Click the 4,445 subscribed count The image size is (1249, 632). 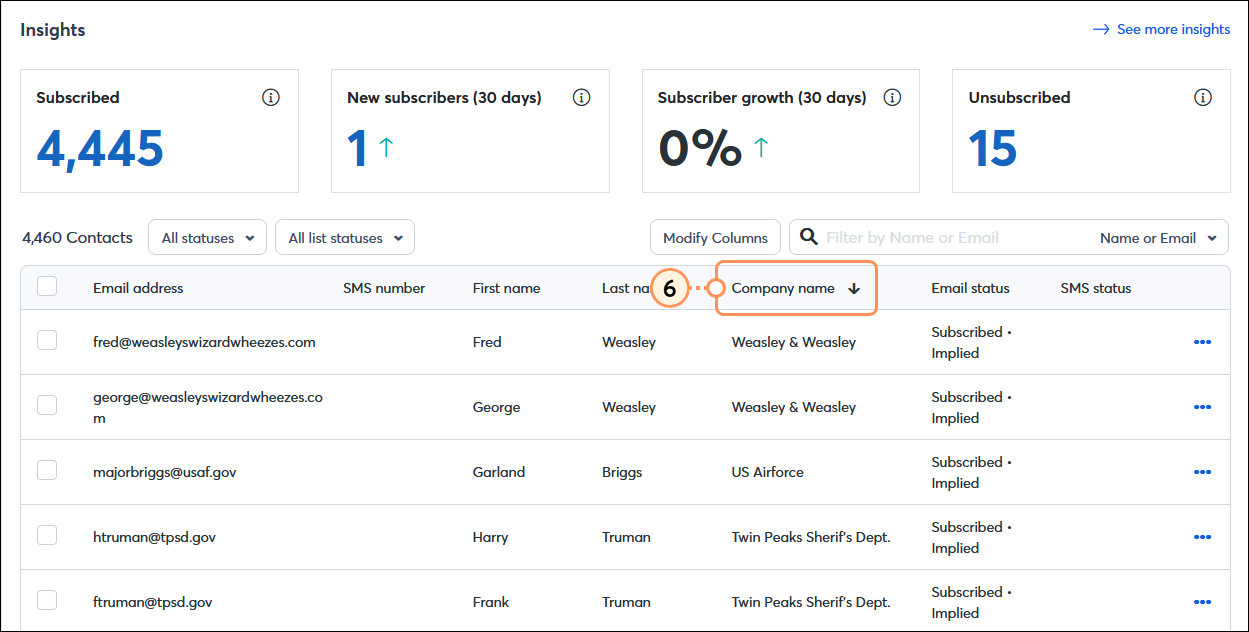click(100, 148)
